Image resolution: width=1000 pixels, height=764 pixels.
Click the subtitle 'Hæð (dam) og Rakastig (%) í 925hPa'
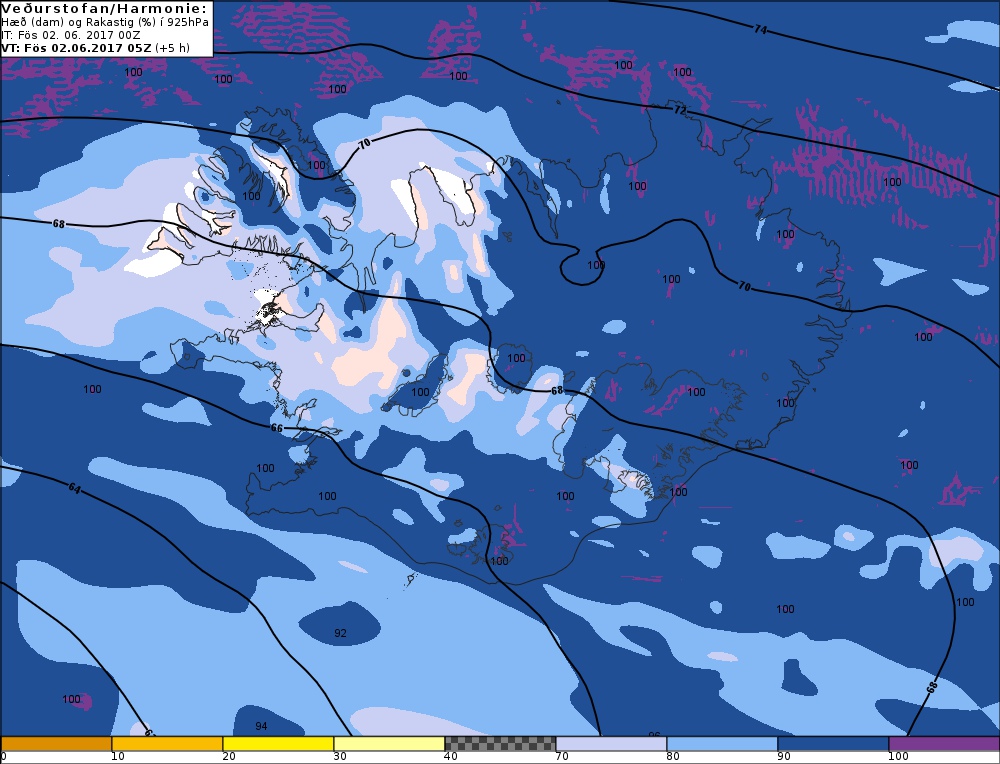point(105,22)
